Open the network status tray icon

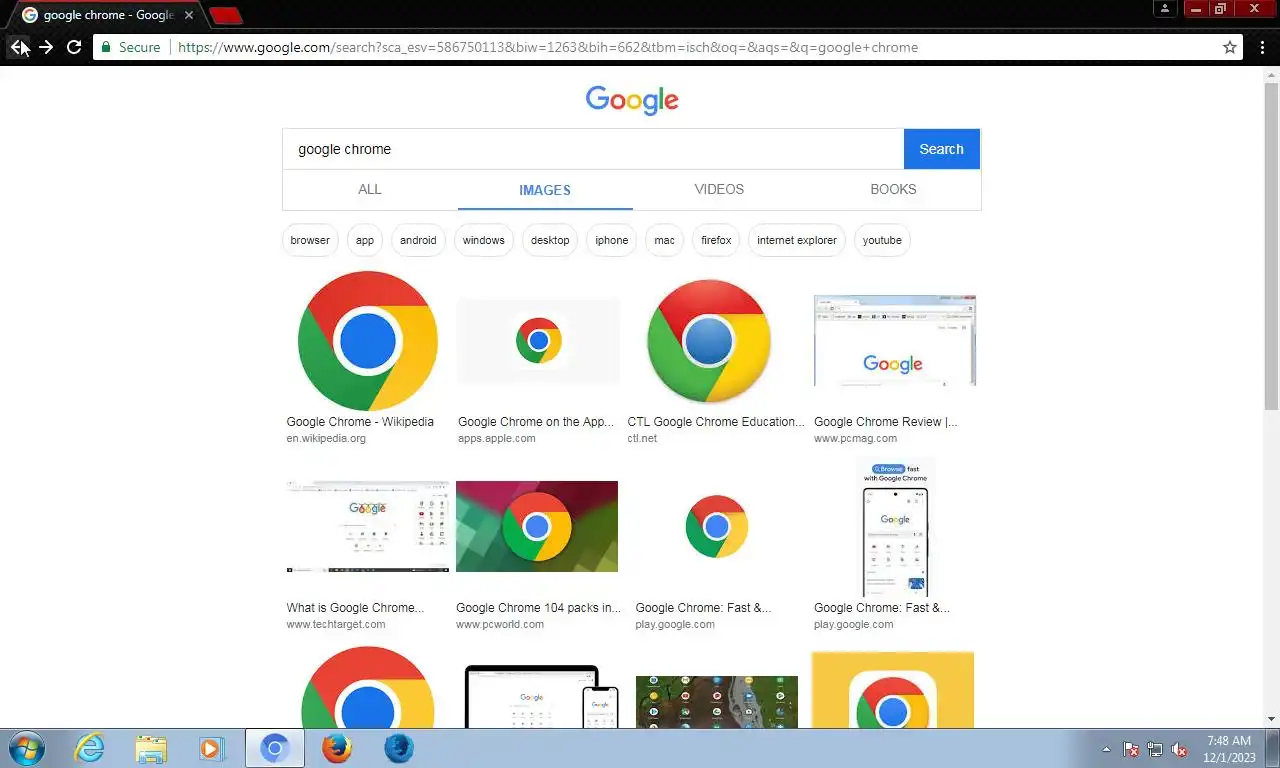[1155, 749]
